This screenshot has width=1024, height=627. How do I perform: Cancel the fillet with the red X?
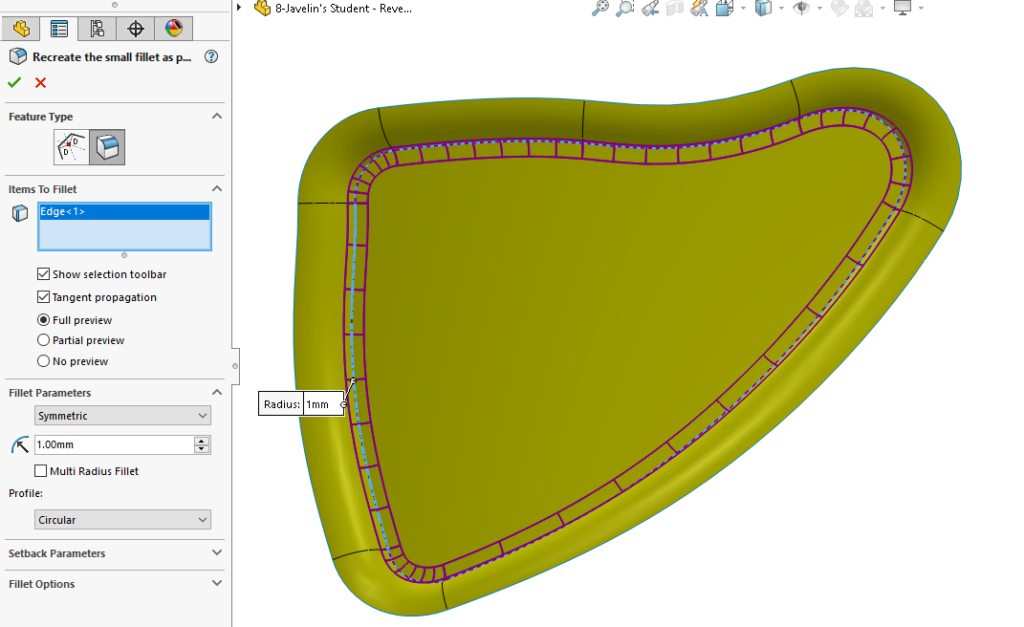(x=40, y=82)
